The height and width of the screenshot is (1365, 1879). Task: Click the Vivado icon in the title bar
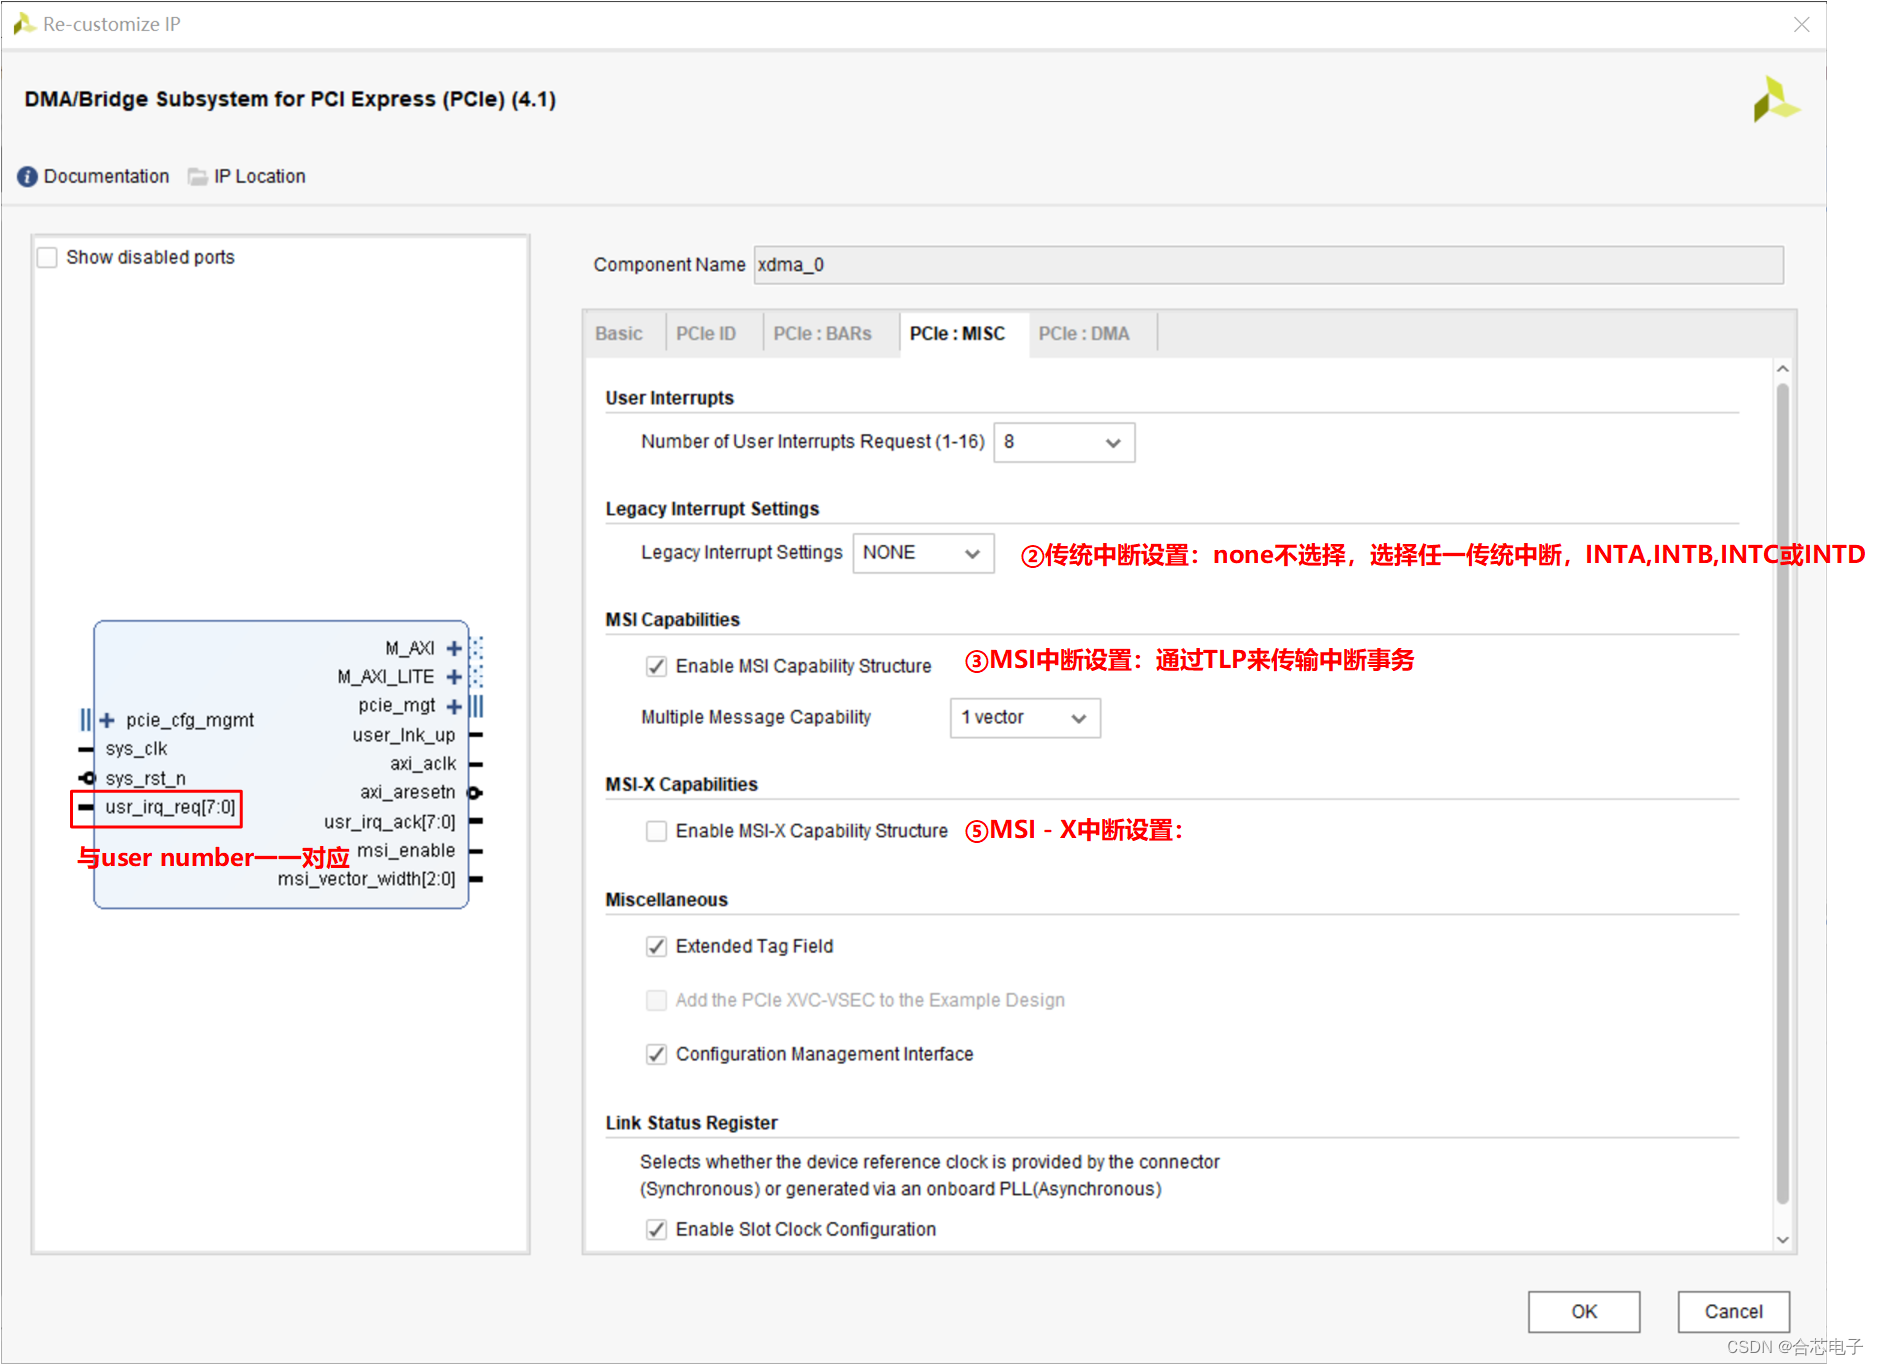(x=24, y=24)
